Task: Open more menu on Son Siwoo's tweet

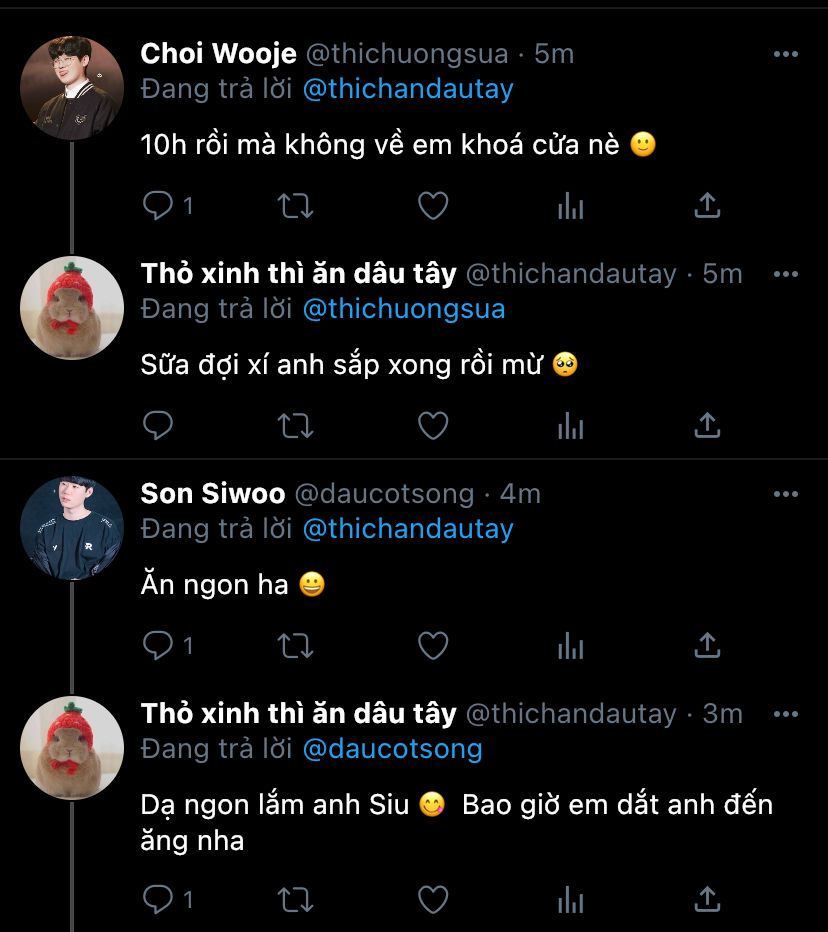Action: pyautogui.click(x=786, y=494)
